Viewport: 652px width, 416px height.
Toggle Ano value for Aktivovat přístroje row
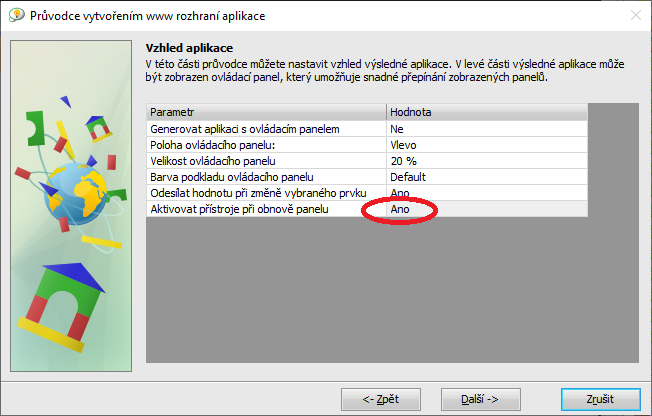487,209
